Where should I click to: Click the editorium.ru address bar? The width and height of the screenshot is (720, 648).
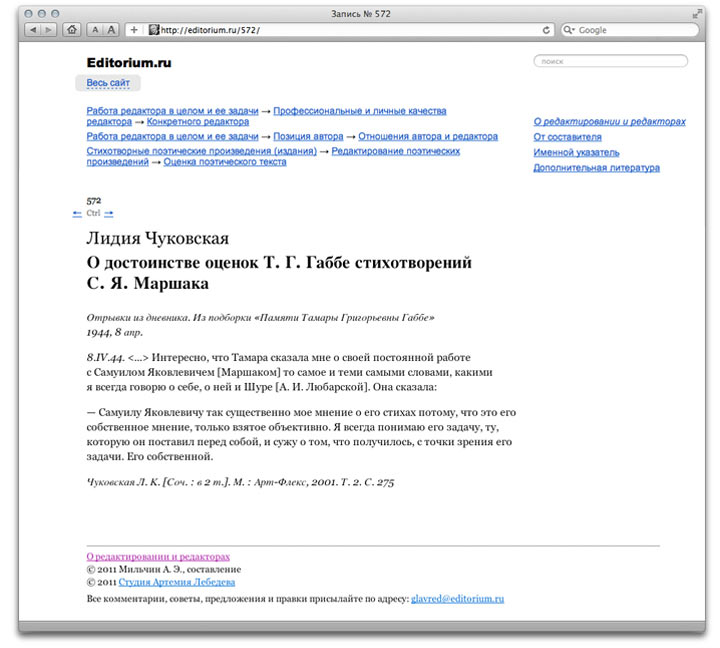tap(350, 30)
